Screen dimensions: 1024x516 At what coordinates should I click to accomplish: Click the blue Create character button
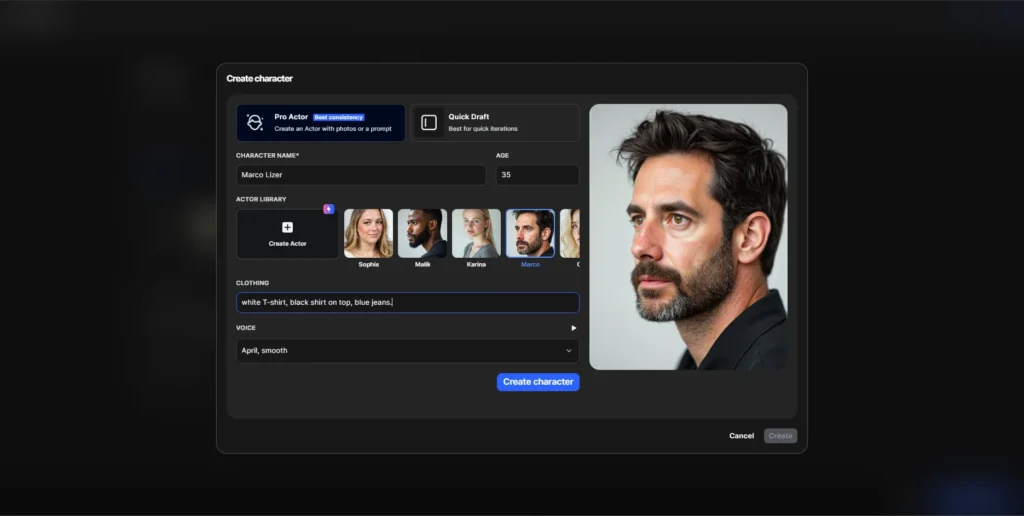point(538,382)
